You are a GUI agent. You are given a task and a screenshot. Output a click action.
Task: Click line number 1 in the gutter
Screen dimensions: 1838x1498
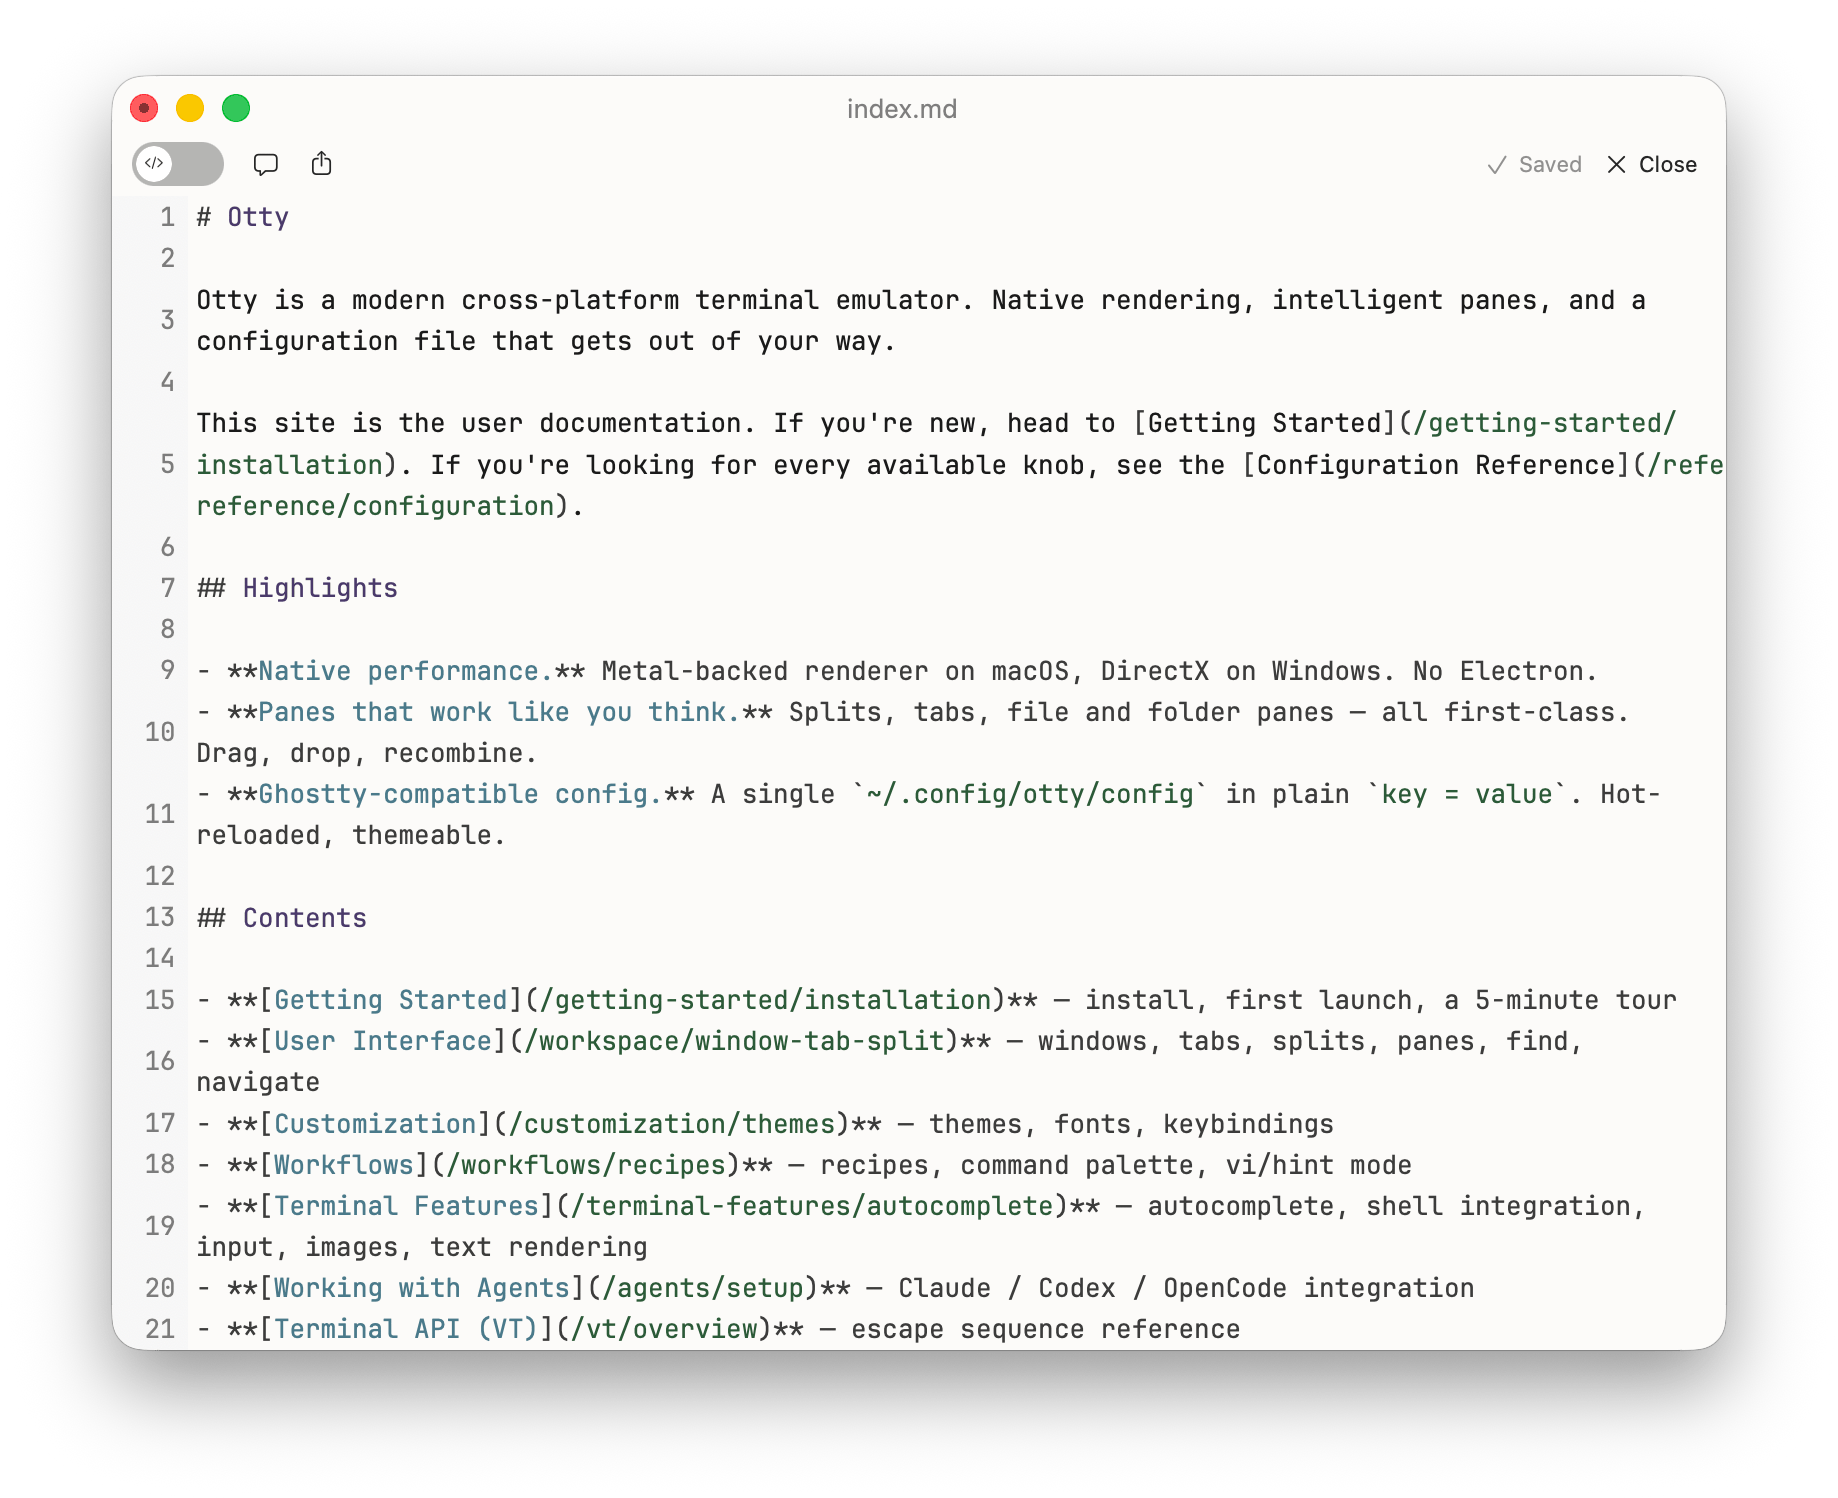[x=167, y=217]
